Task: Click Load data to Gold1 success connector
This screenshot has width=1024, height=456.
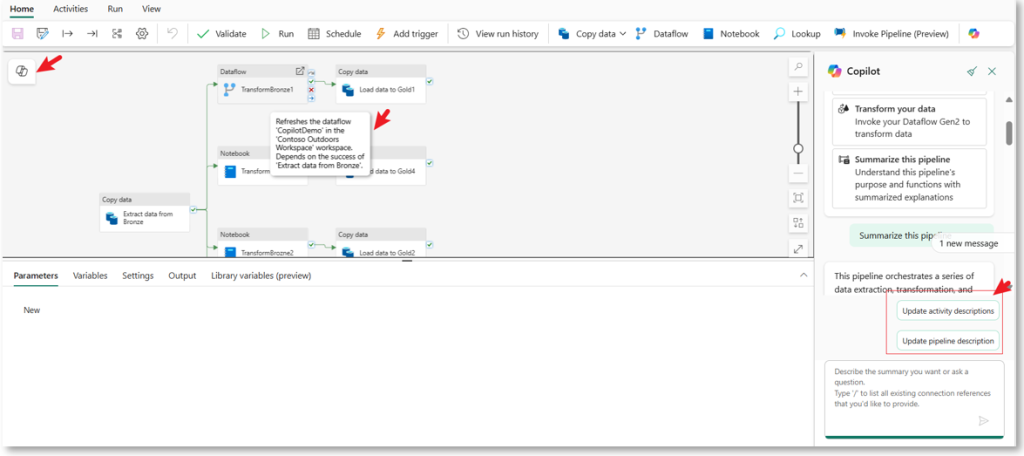Action: (429, 82)
